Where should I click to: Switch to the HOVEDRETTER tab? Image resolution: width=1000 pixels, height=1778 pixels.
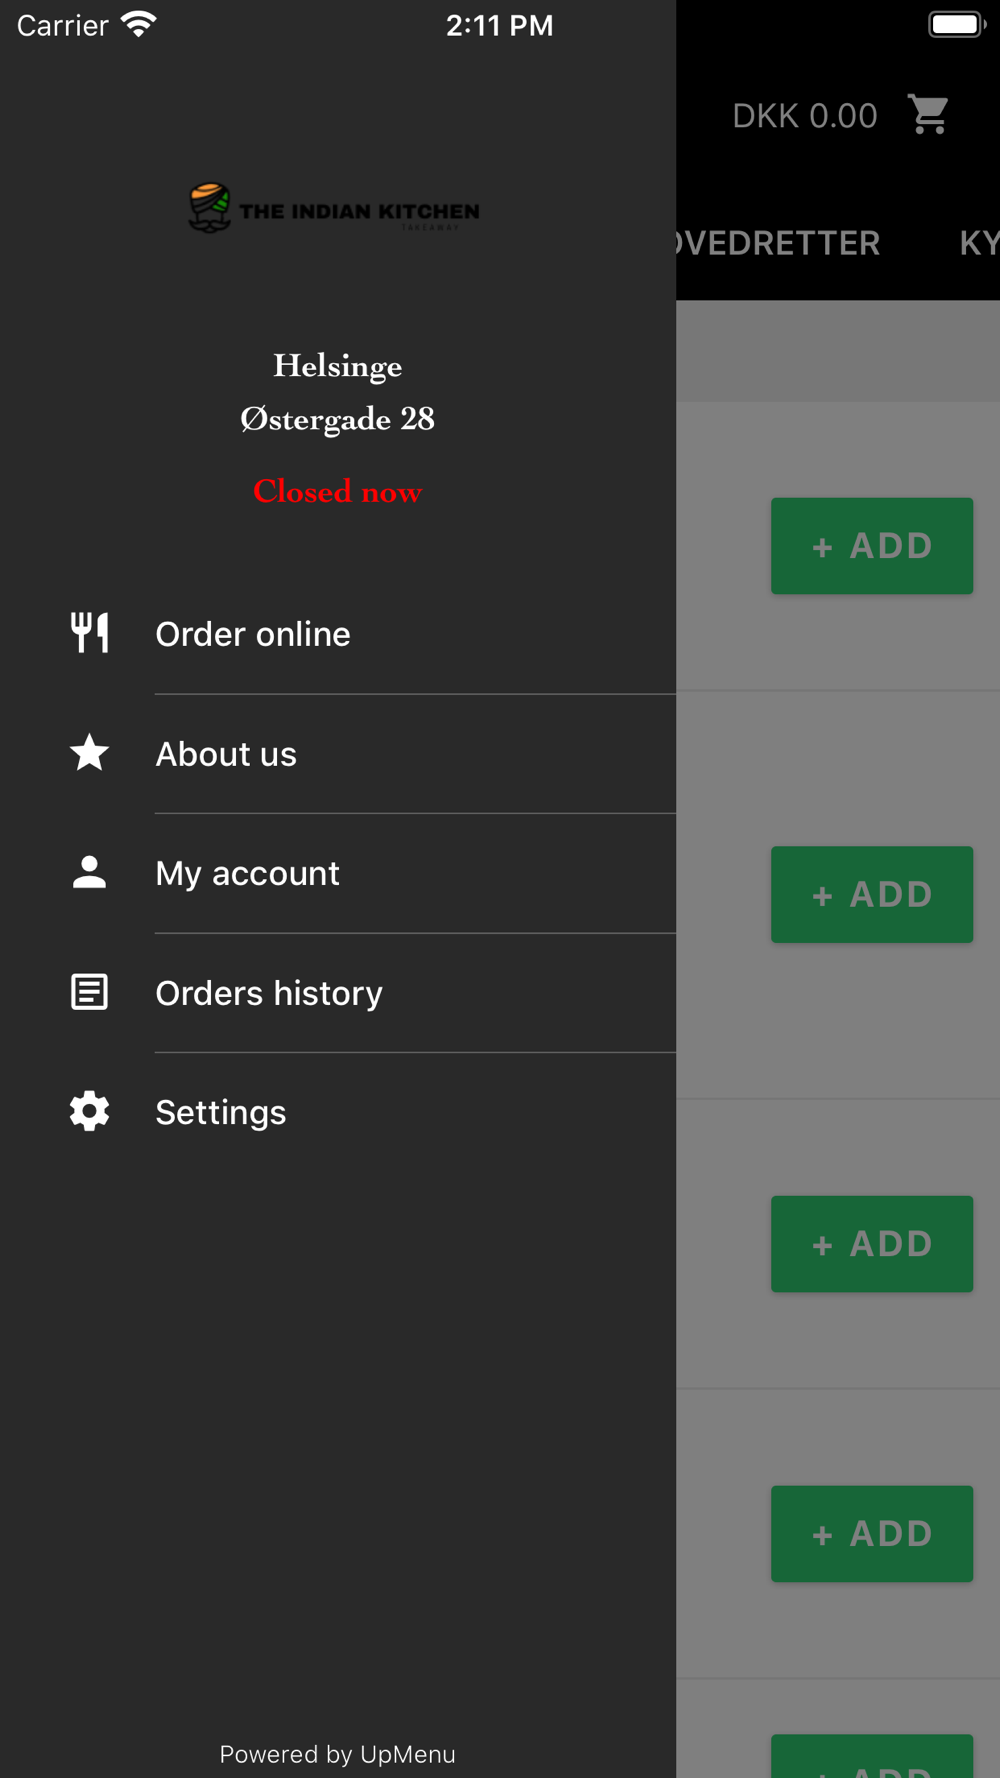778,243
